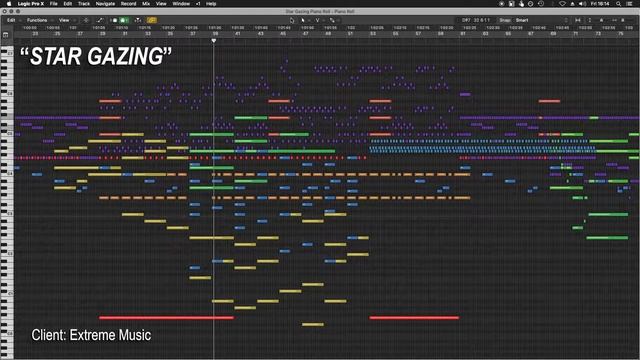The width and height of the screenshot is (640, 360).
Task: Show global tracks using left ruler icon
Action: [x=5, y=35]
